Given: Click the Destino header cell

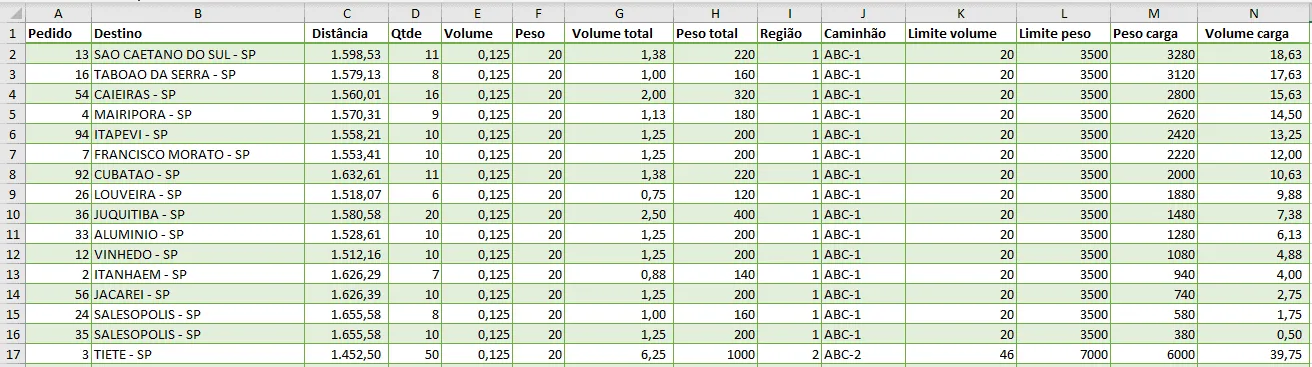Looking at the screenshot, I should (x=199, y=34).
